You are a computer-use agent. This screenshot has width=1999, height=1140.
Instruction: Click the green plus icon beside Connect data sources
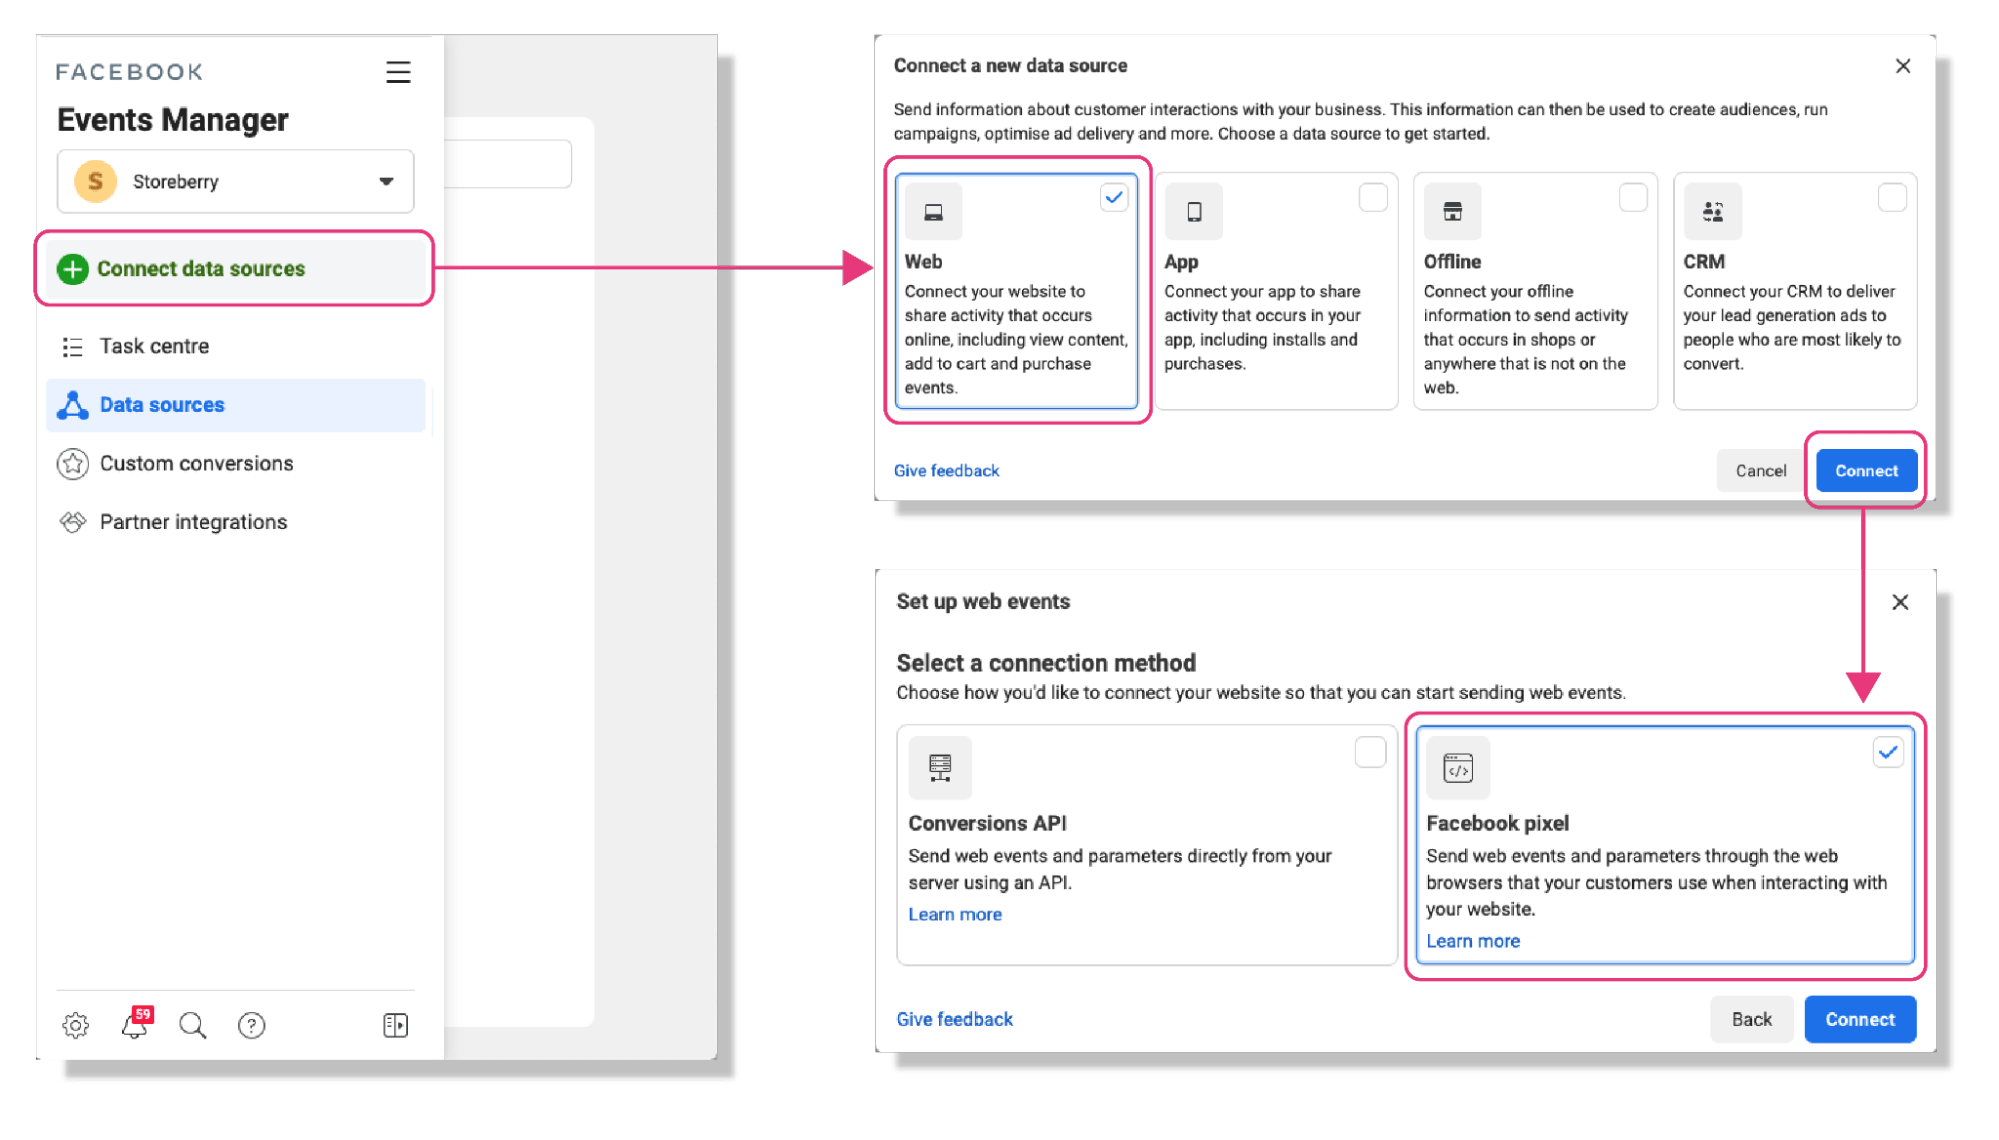[x=72, y=269]
